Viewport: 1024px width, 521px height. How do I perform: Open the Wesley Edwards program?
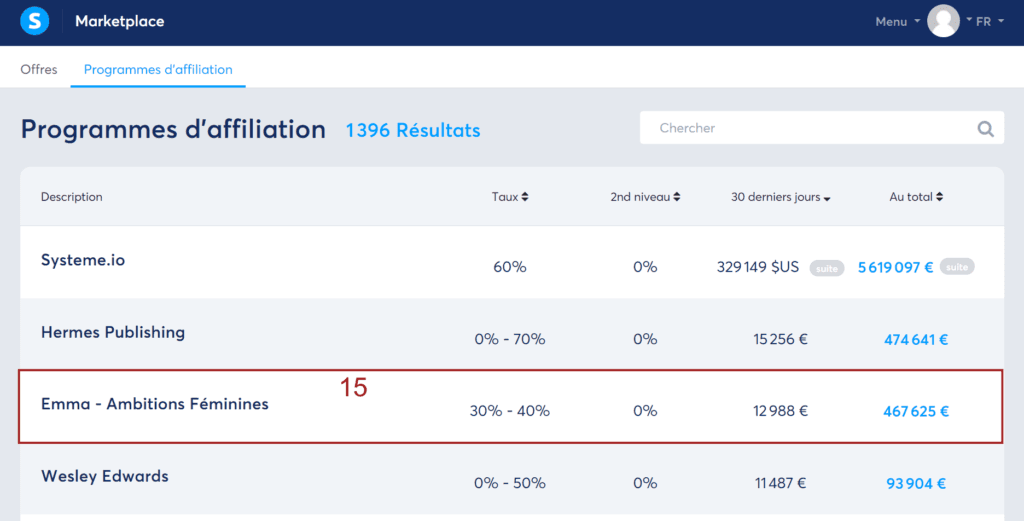(x=104, y=476)
